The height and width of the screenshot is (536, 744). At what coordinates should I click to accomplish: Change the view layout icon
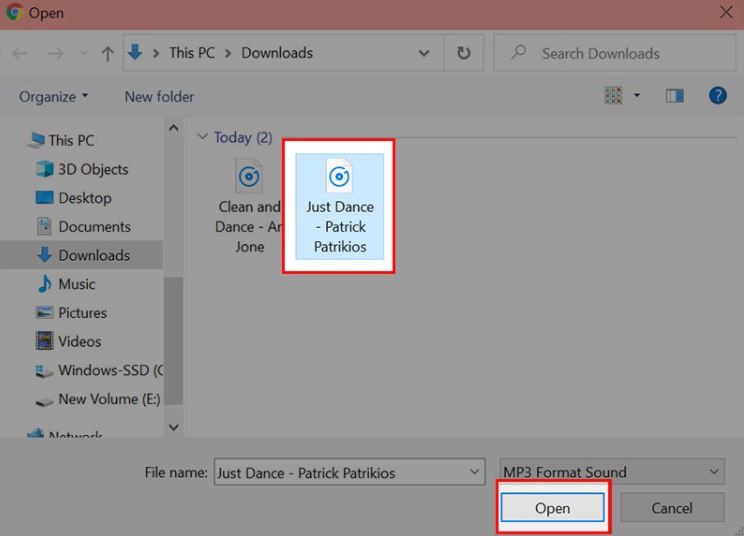(613, 95)
